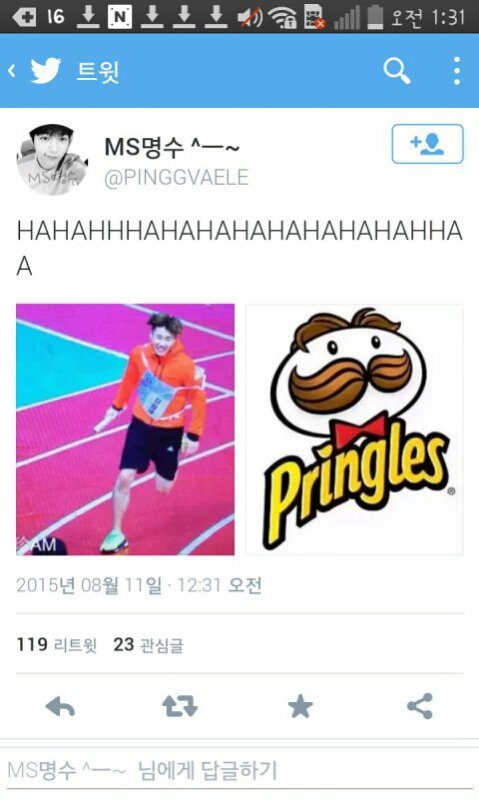Open the @PINGGVAELE handle
This screenshot has height=800, width=479.
(x=177, y=178)
